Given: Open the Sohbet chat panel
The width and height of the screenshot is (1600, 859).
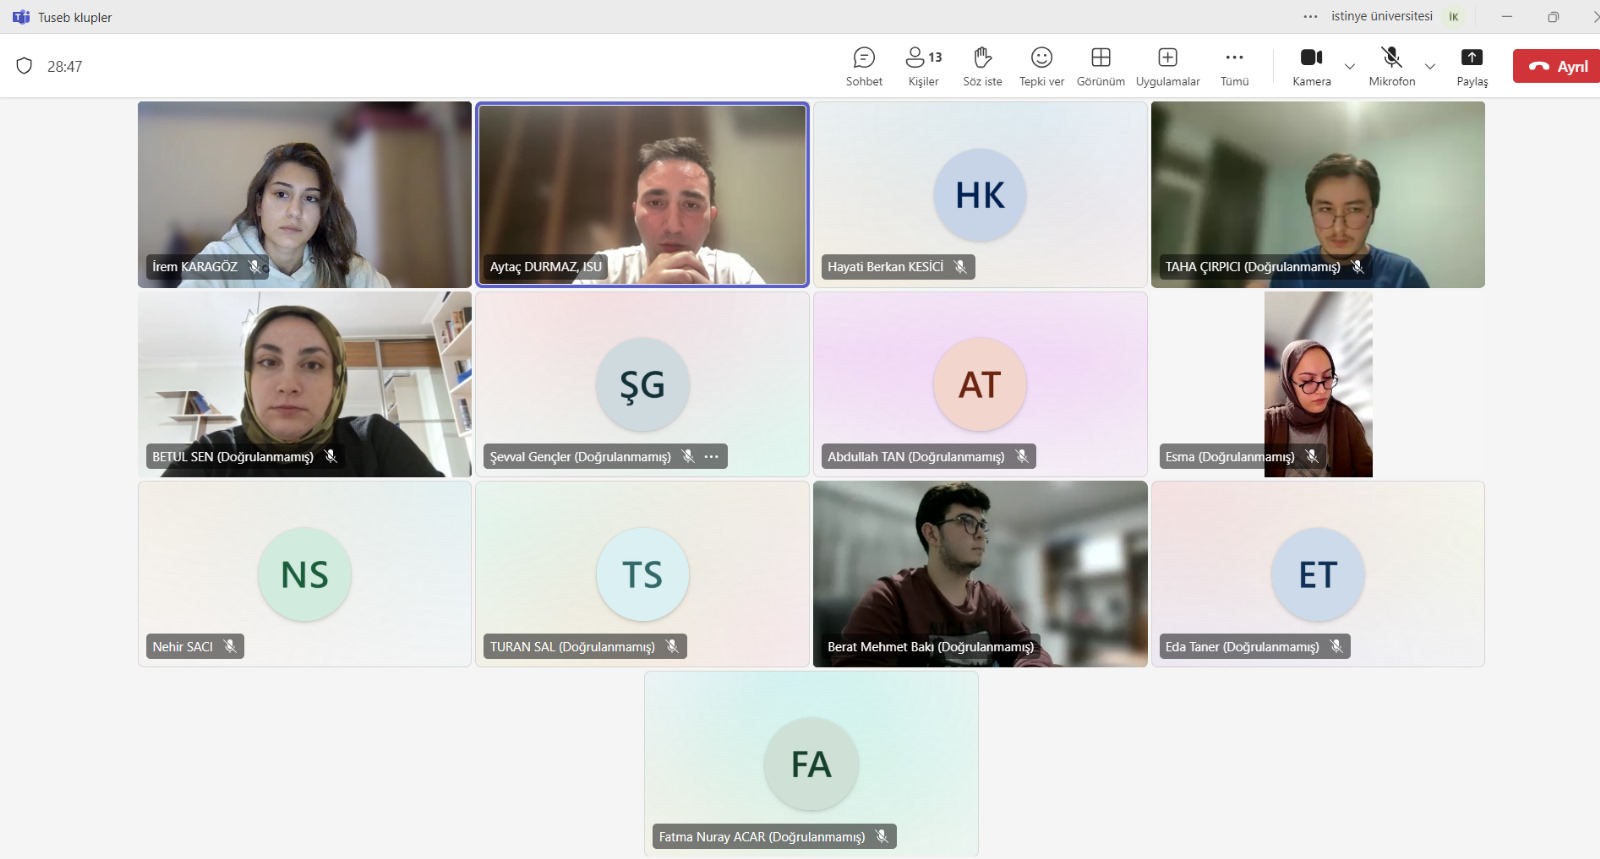Looking at the screenshot, I should (864, 66).
